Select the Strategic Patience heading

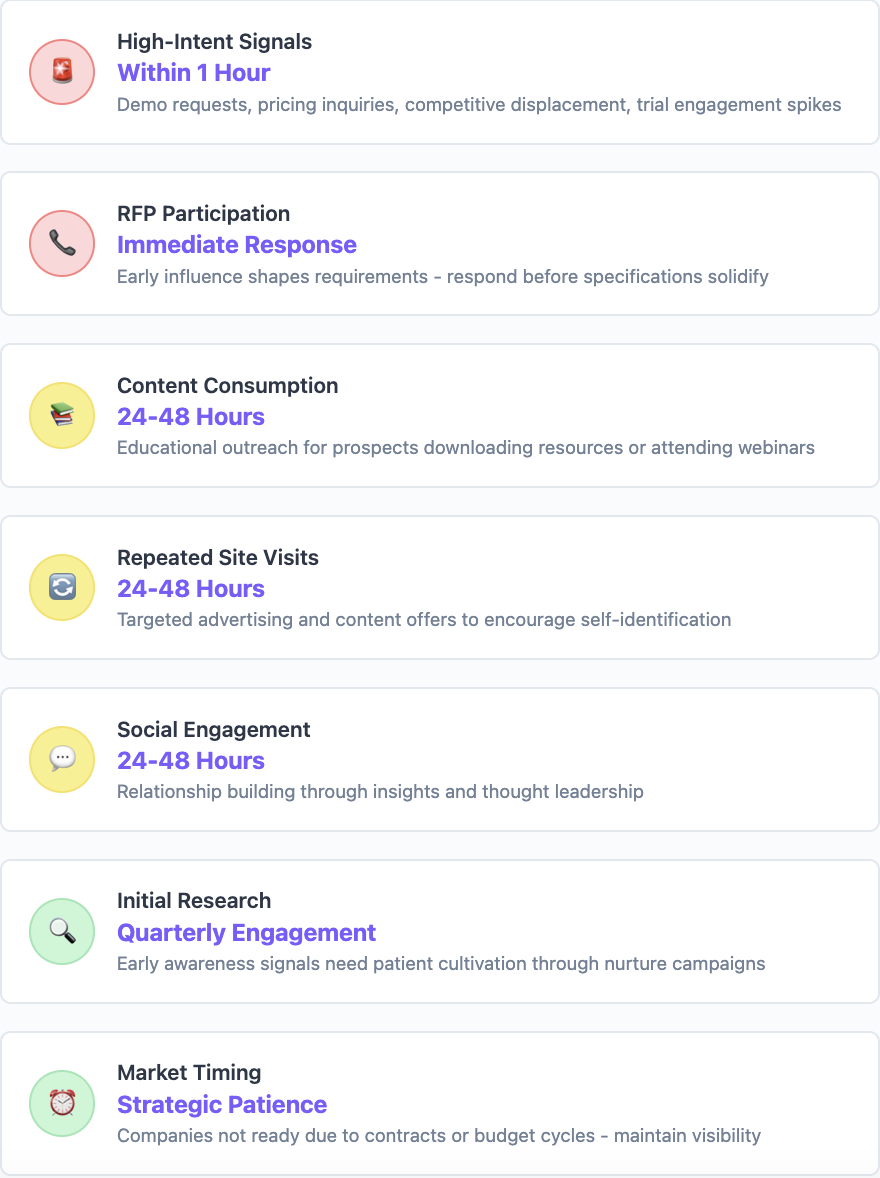222,1105
